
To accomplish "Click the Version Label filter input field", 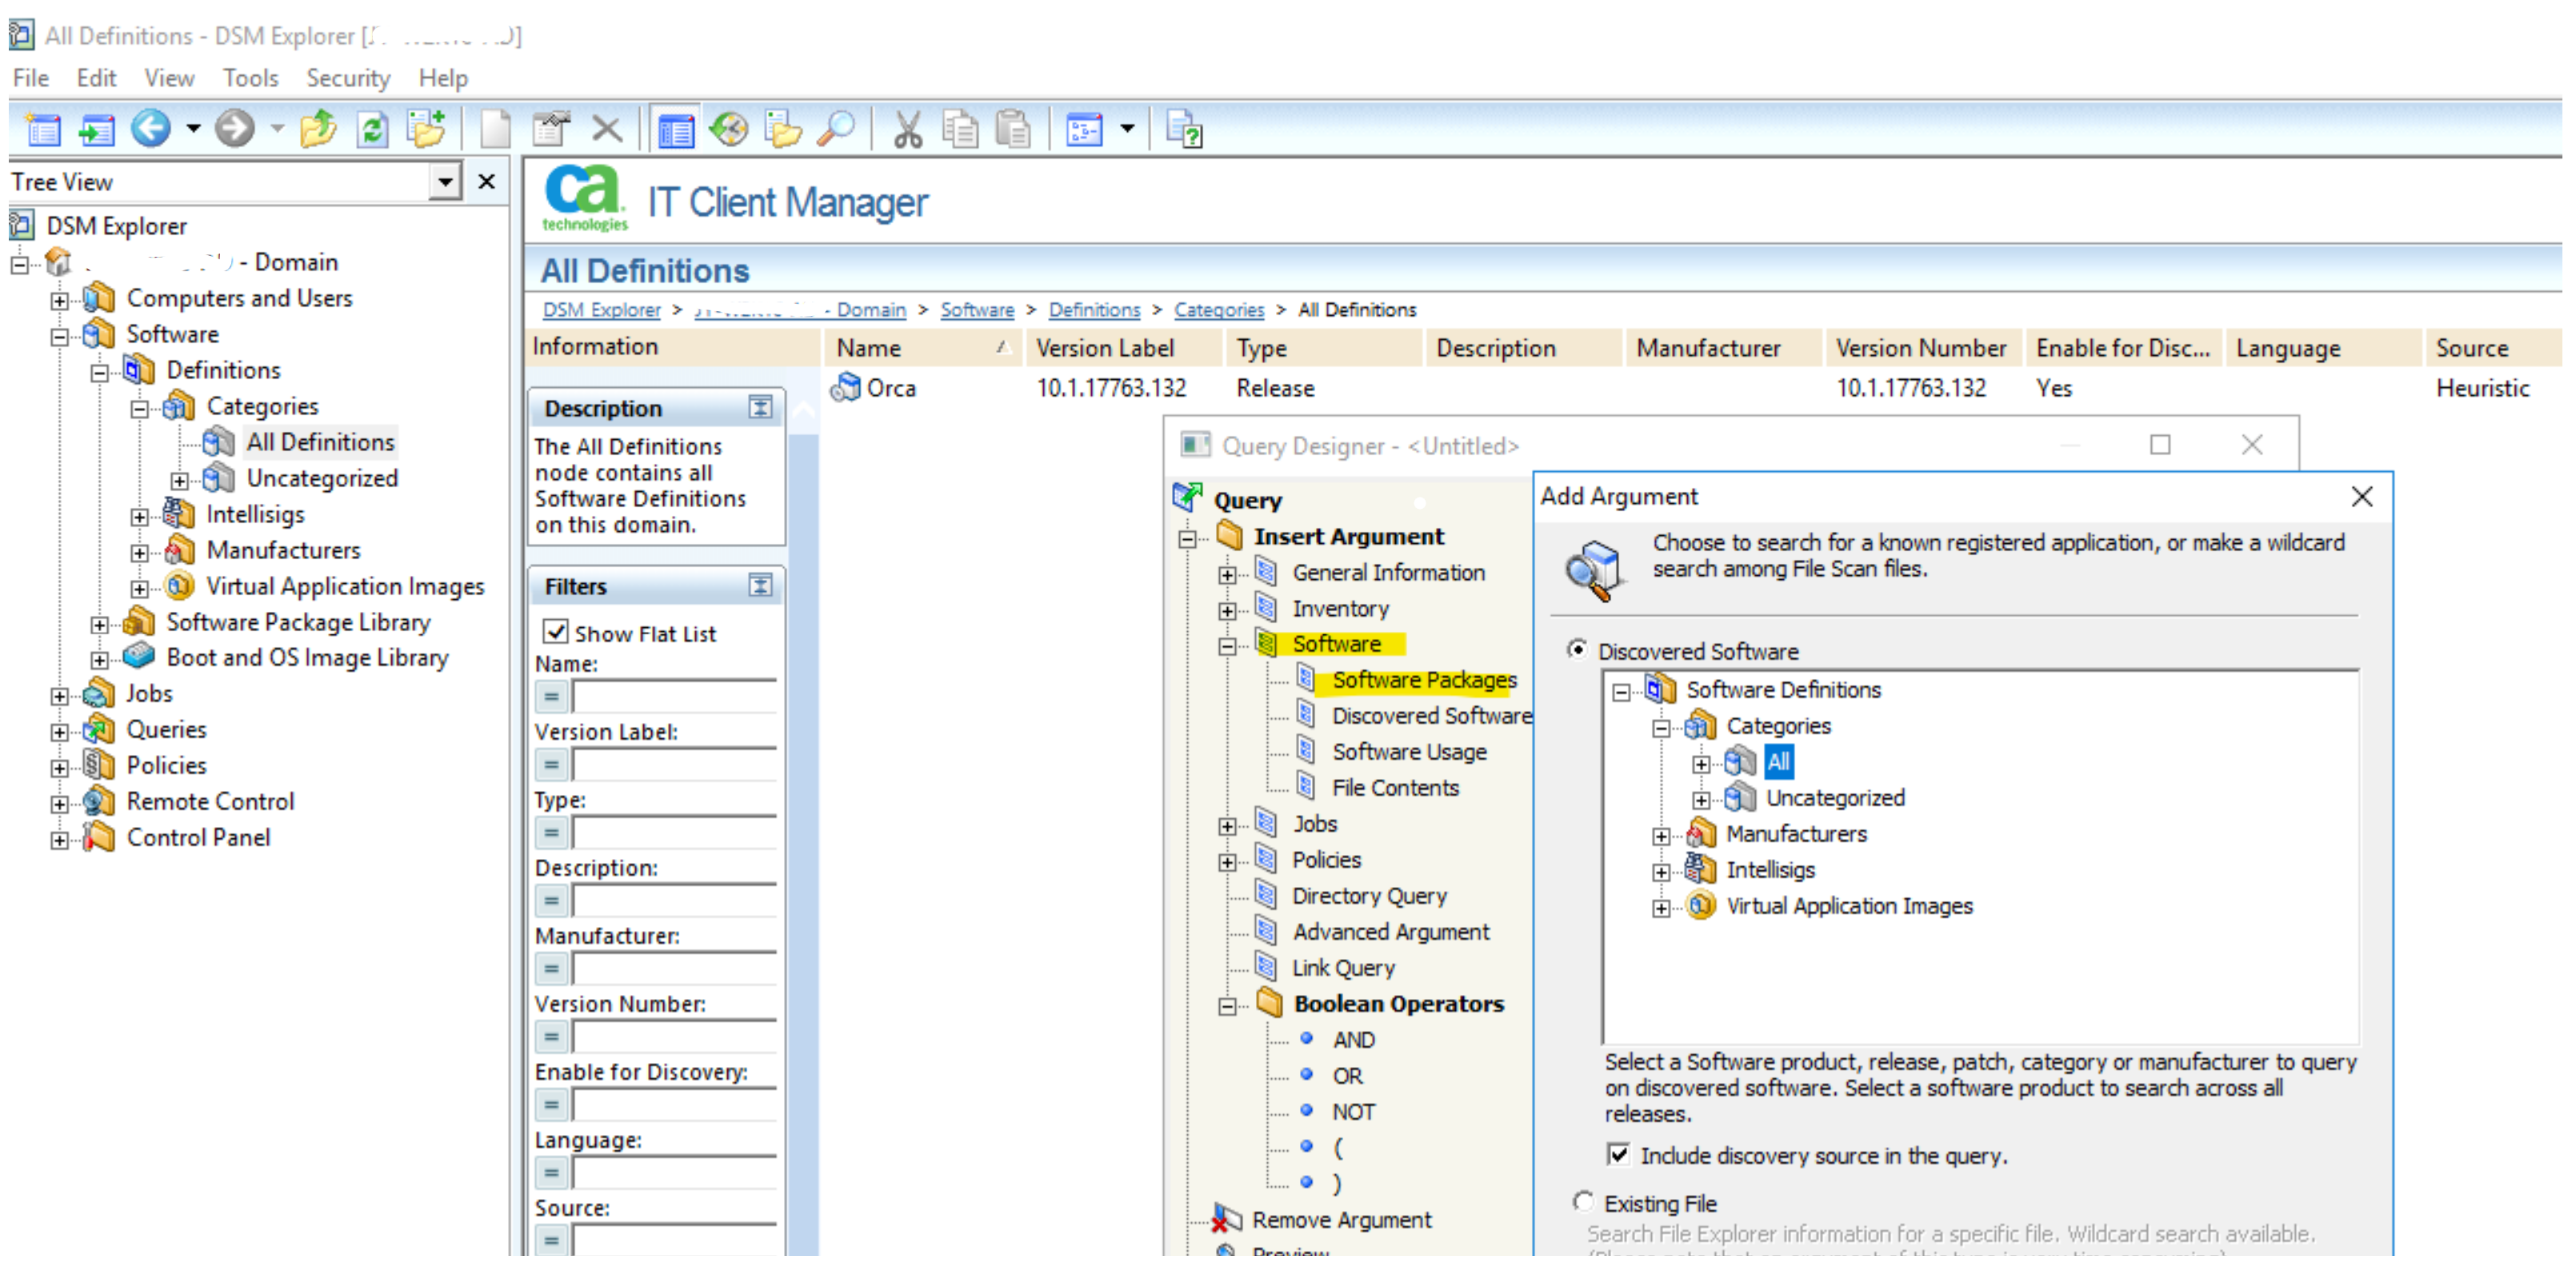I will (675, 765).
